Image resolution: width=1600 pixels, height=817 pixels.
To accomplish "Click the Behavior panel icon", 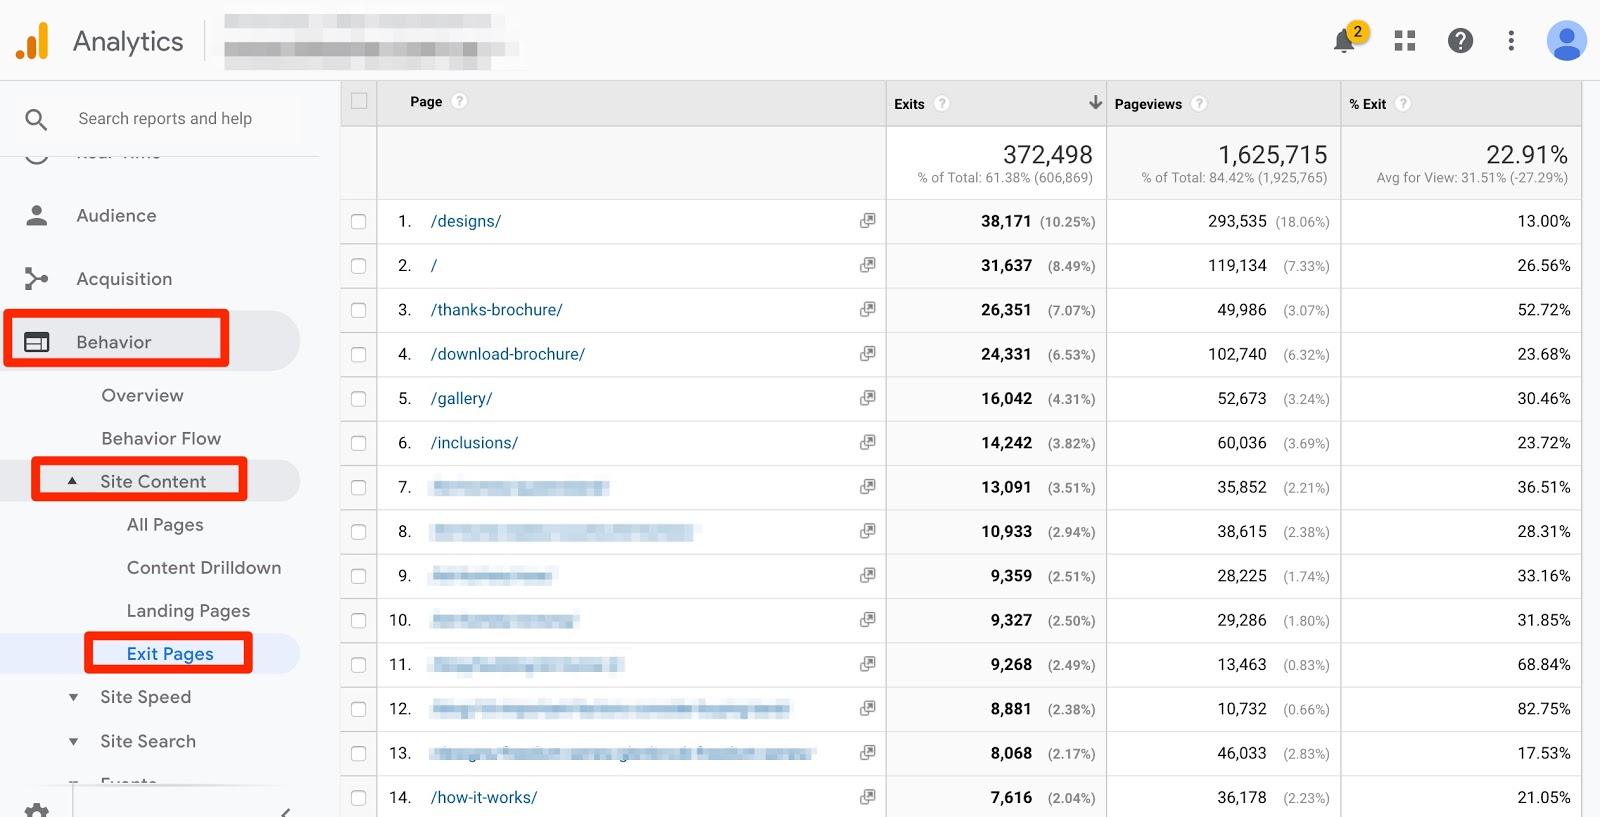I will [x=37, y=342].
